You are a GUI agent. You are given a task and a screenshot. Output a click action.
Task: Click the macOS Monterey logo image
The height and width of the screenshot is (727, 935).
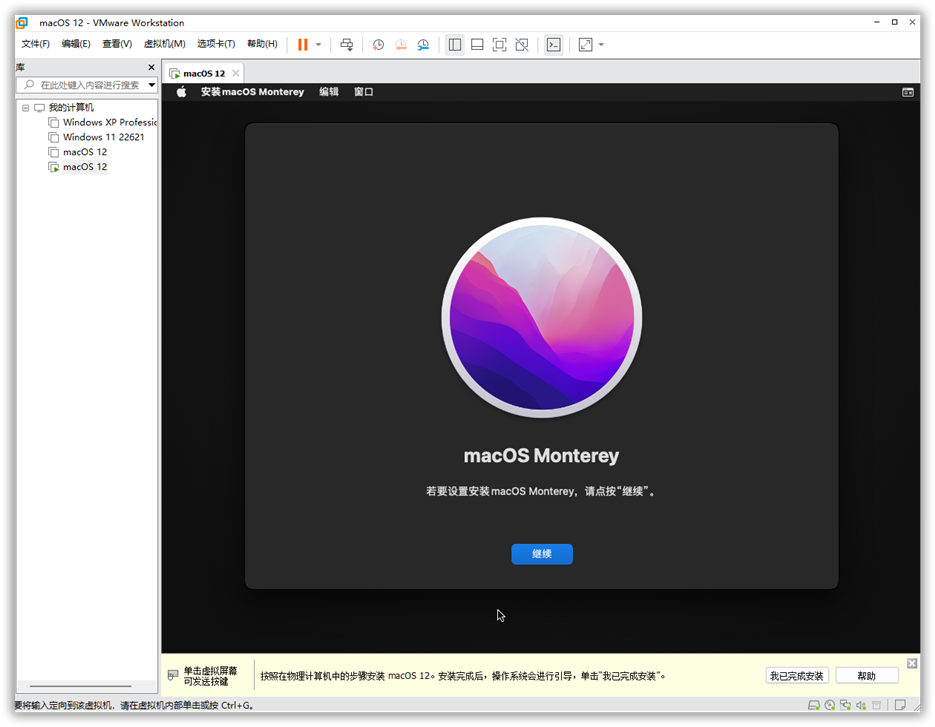pyautogui.click(x=541, y=317)
